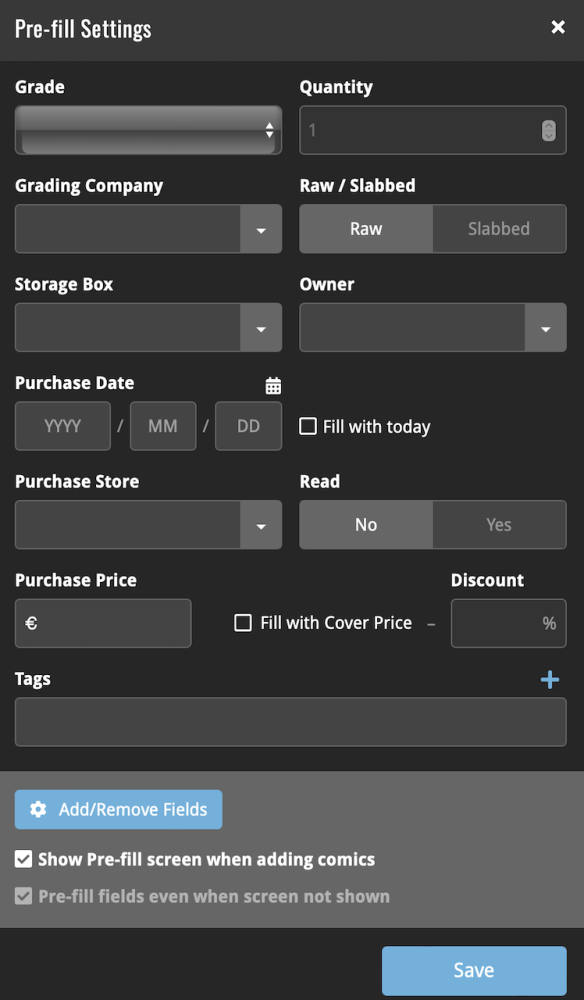584x1000 pixels.
Task: Set Read status to Yes
Action: 499,524
